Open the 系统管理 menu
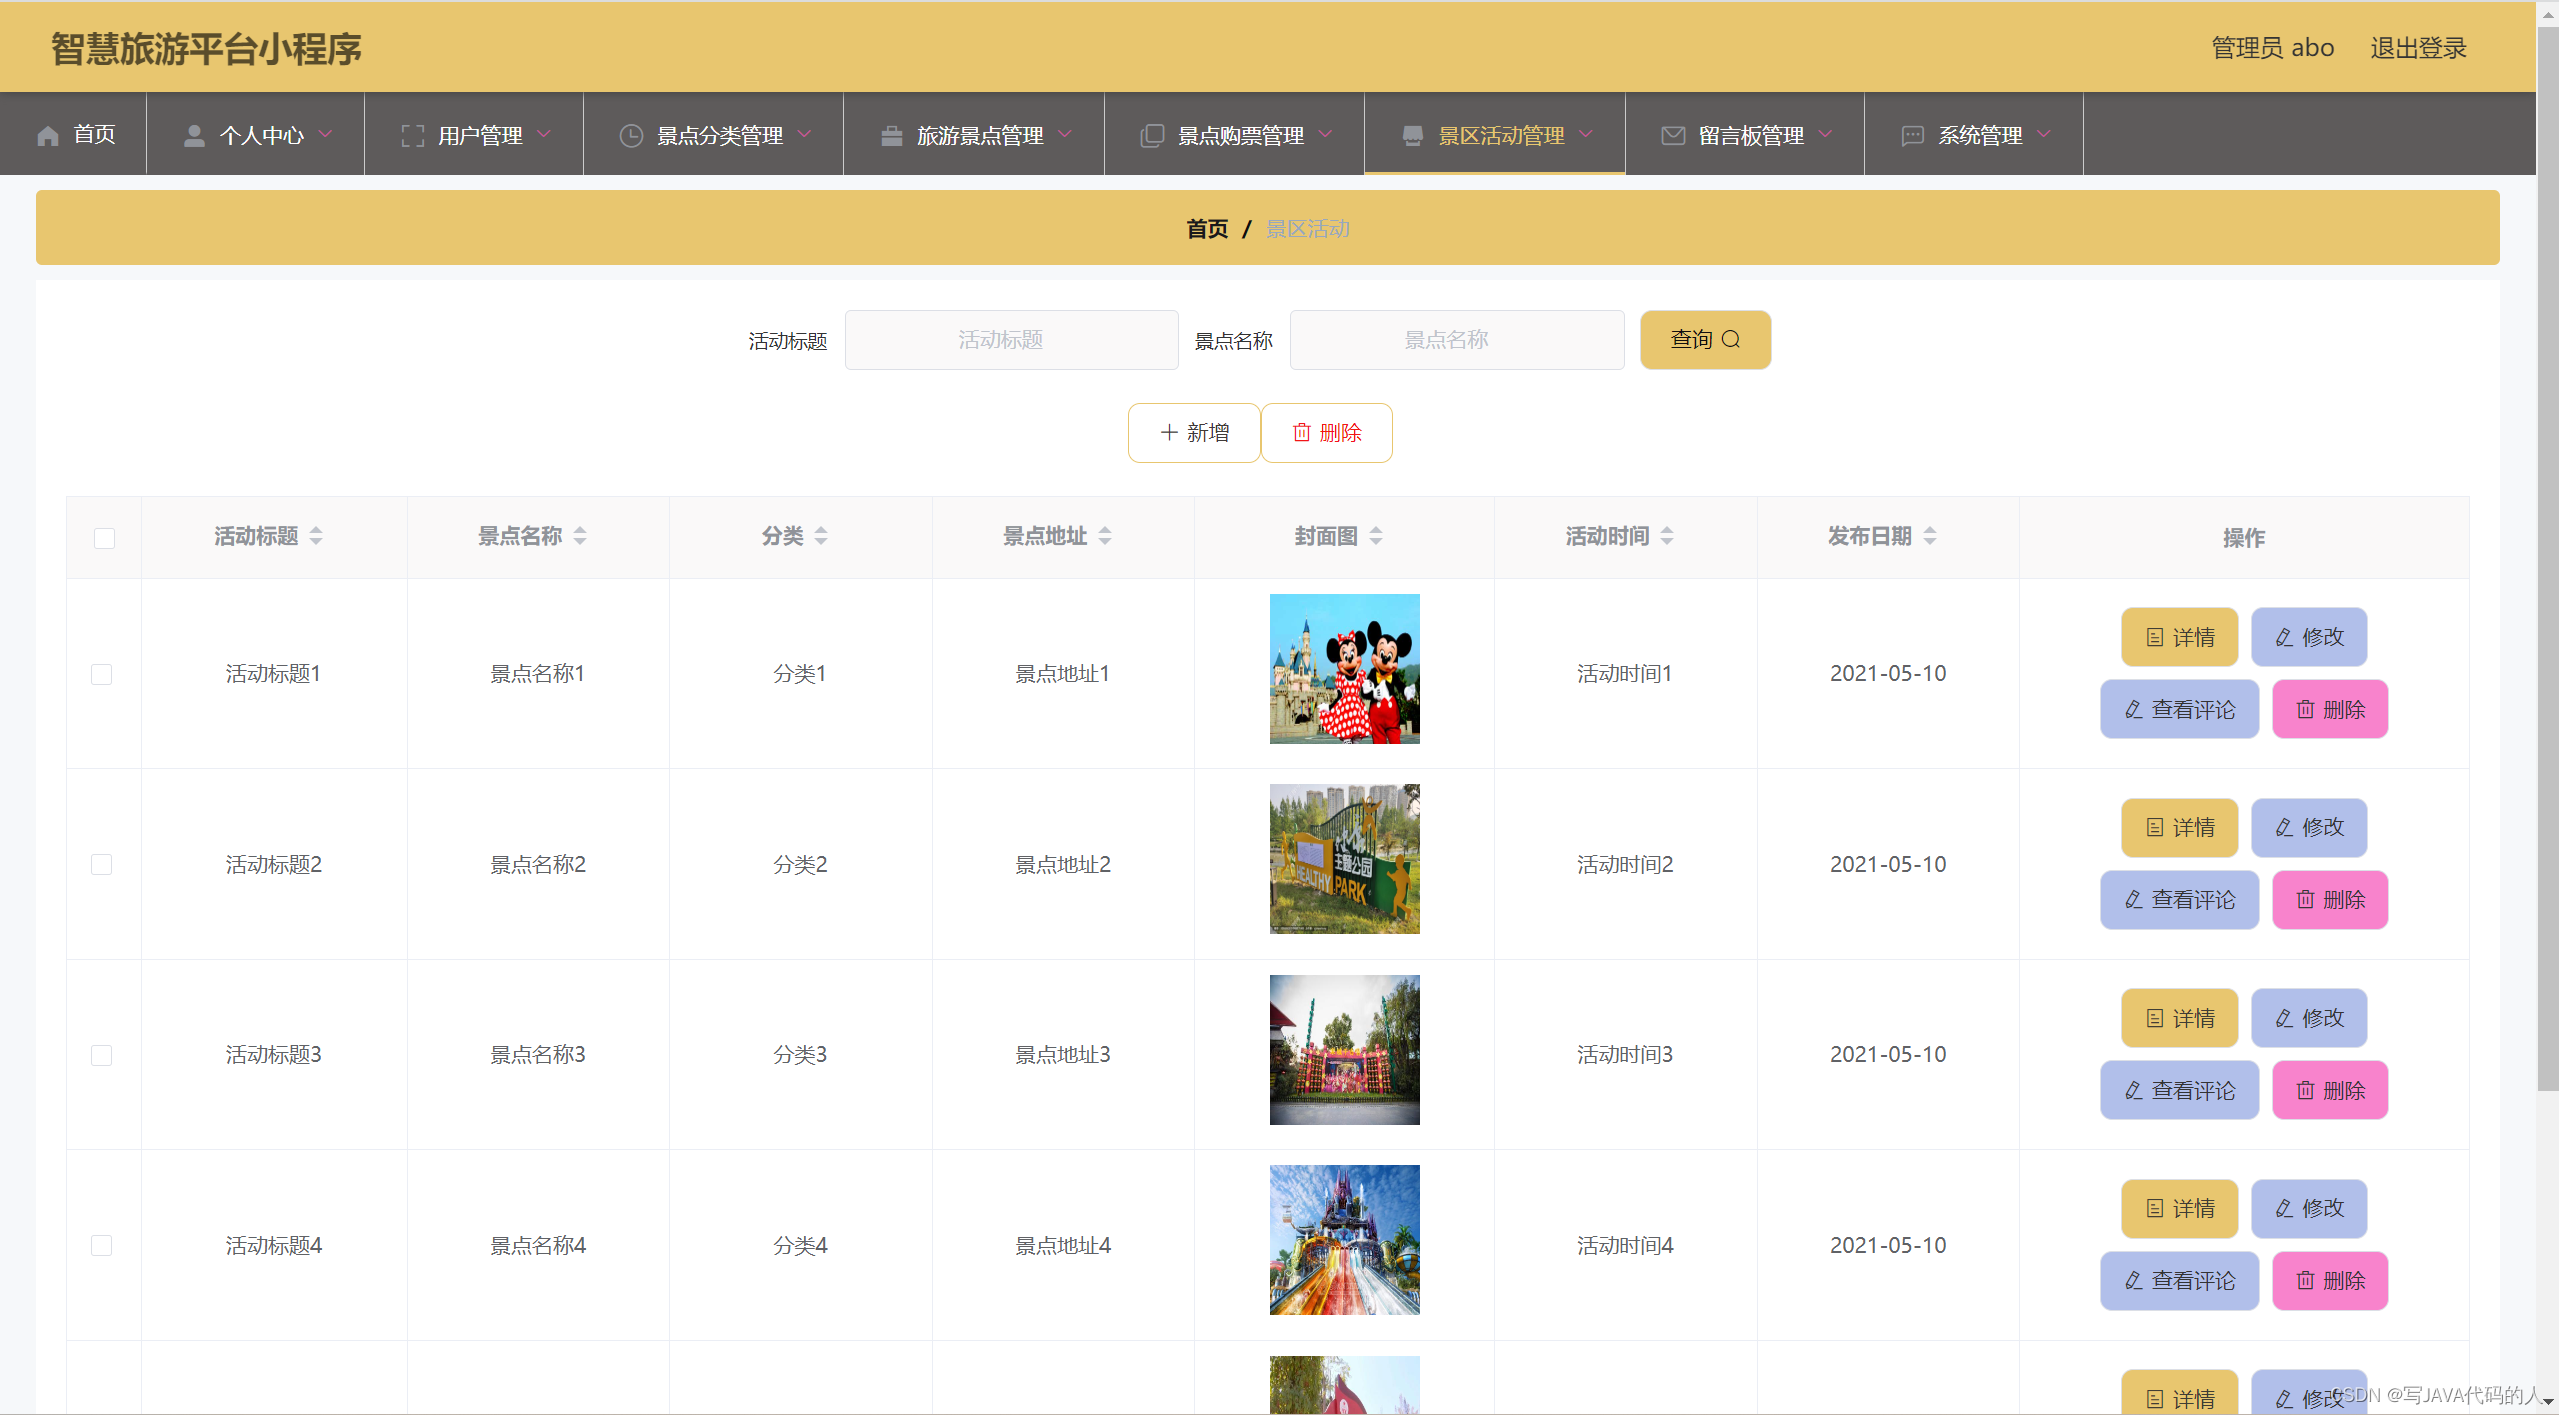The height and width of the screenshot is (1415, 2559). coord(1975,134)
